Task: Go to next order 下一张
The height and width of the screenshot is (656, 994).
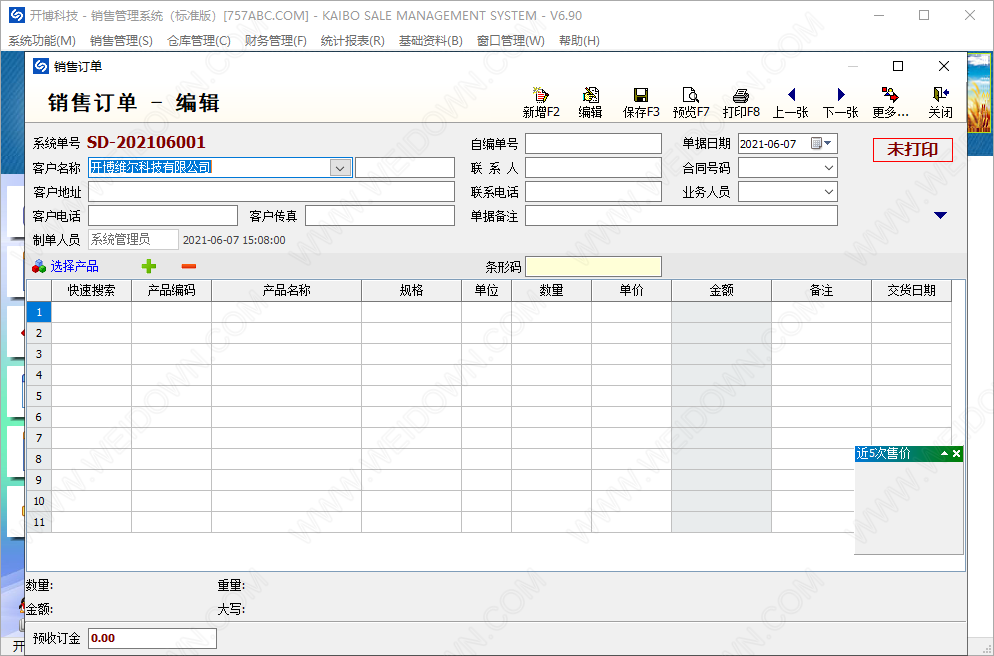Action: (840, 102)
